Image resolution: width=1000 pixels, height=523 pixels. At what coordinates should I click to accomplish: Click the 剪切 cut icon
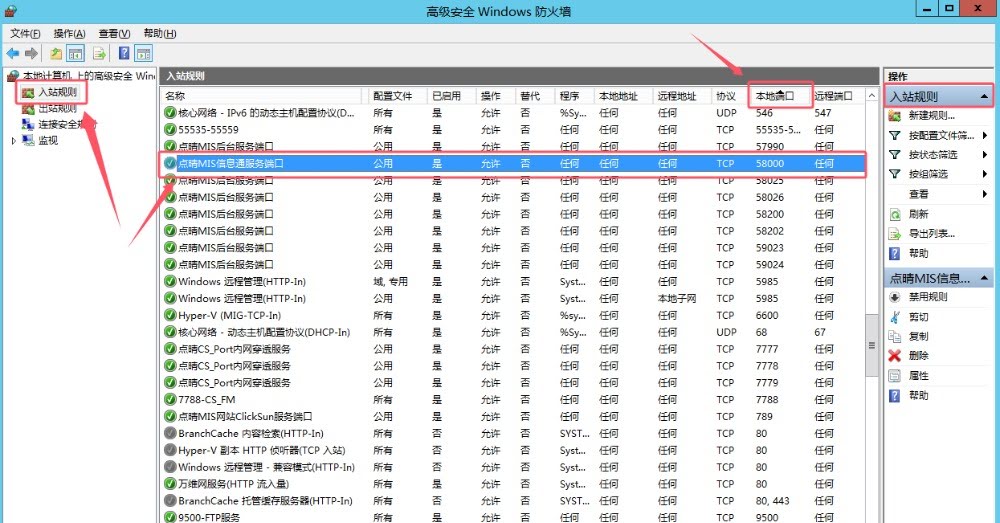click(x=895, y=317)
